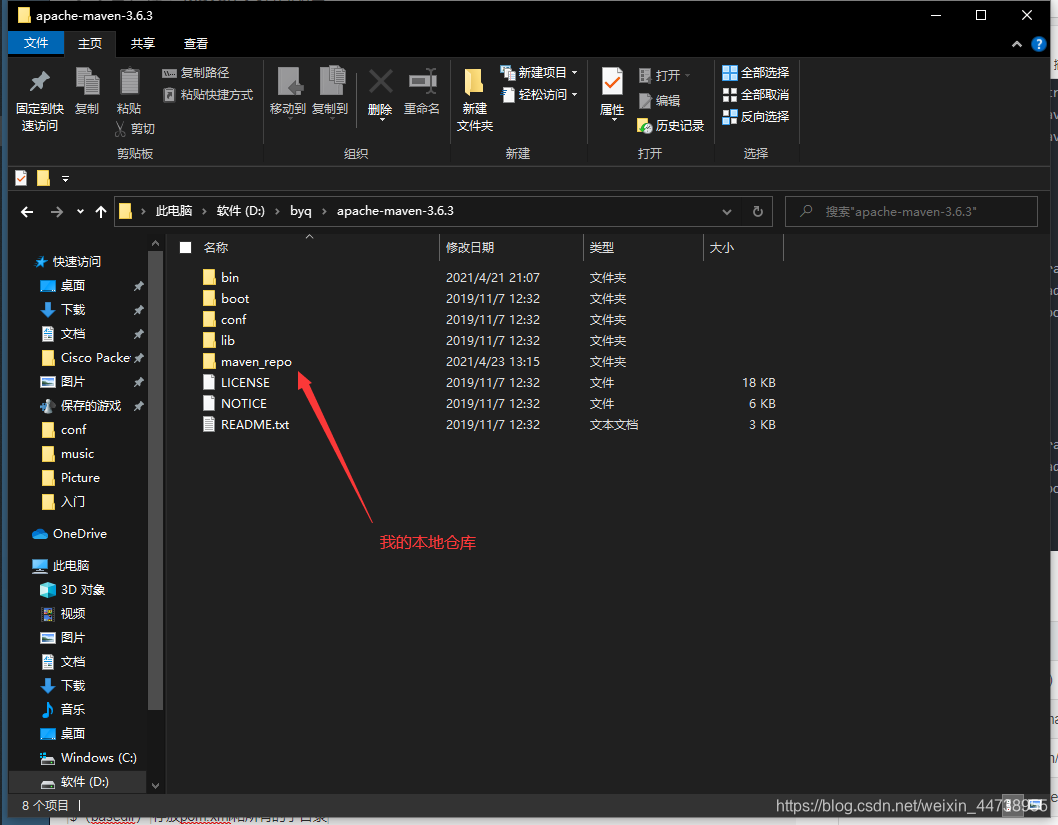Click the Back navigation arrow

[x=27, y=212]
